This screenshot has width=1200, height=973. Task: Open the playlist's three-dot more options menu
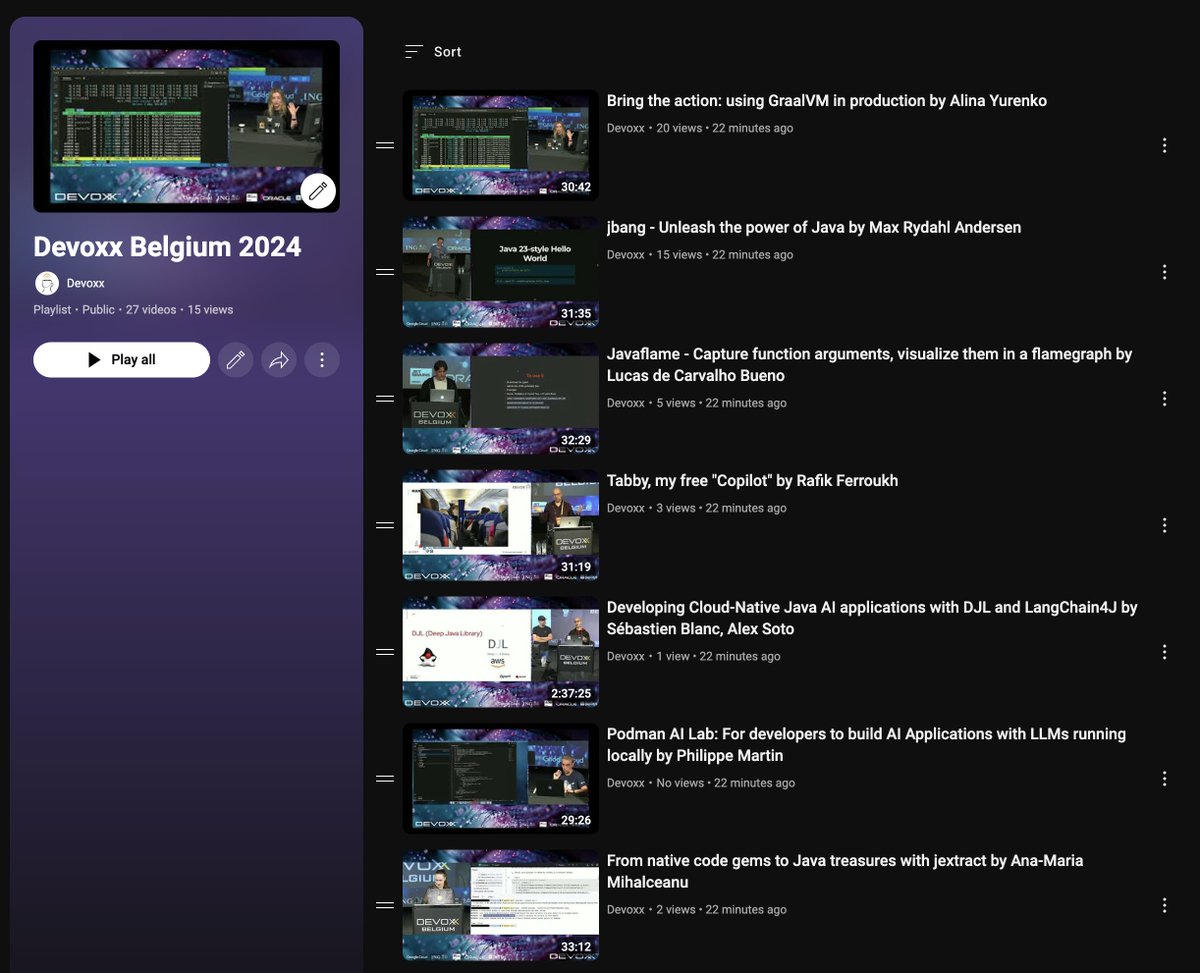point(321,360)
